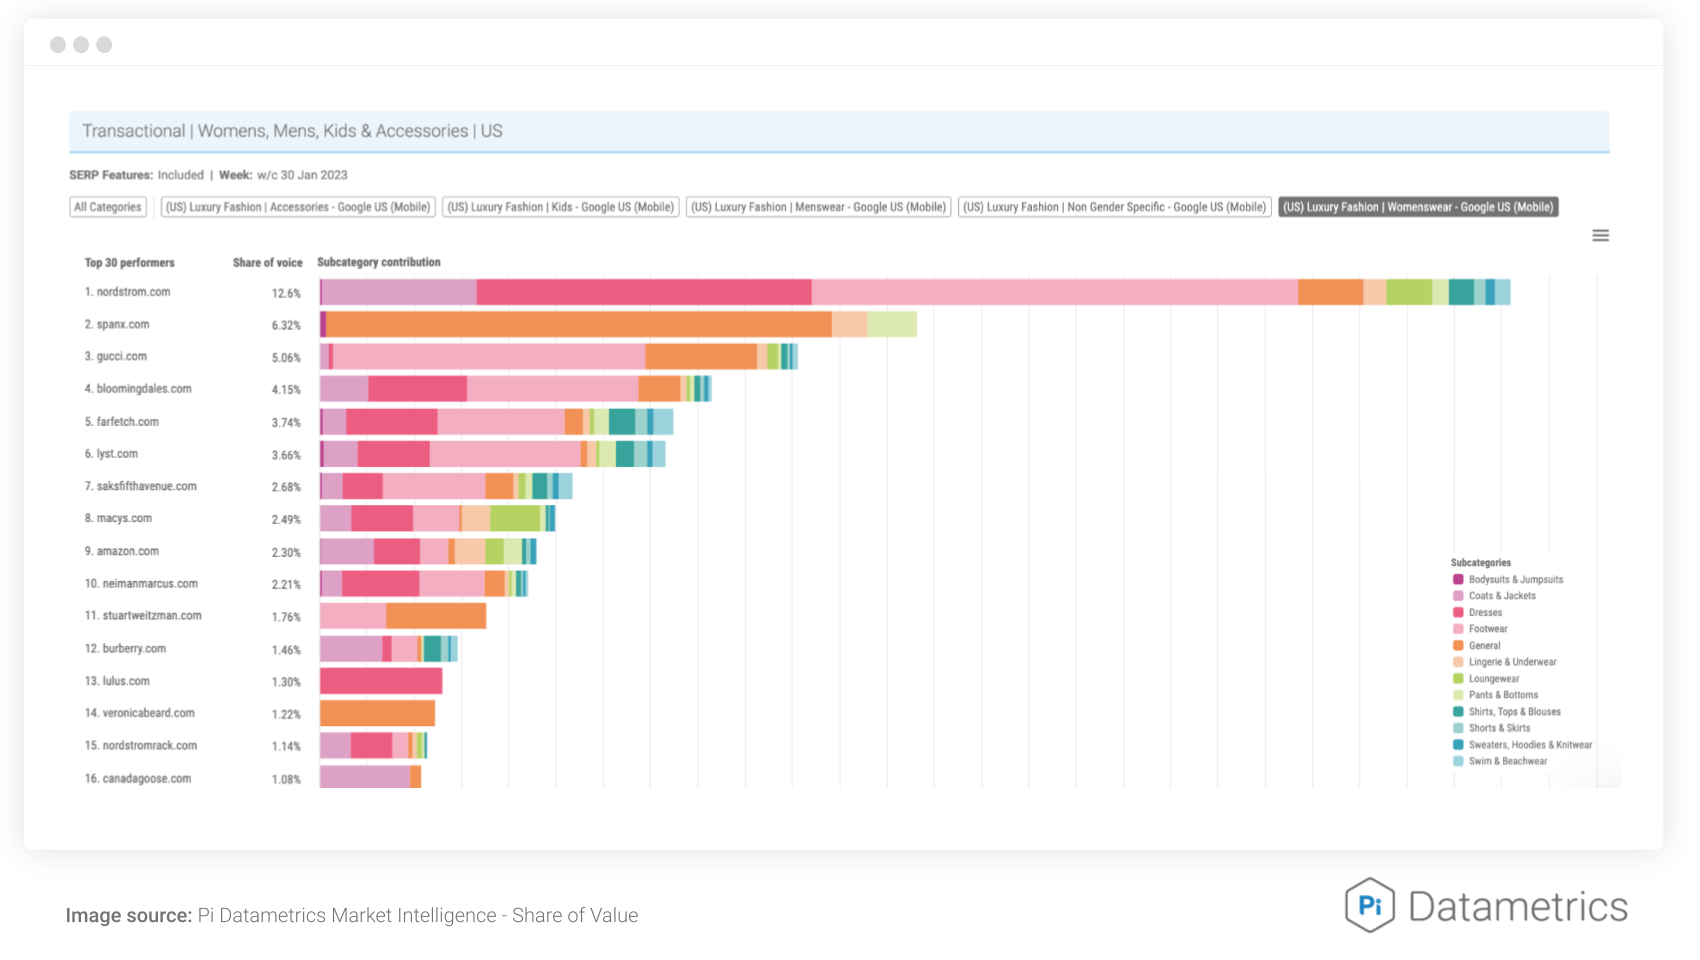
Task: Click nordstrom.com's Dresses bar segment
Action: pos(644,292)
